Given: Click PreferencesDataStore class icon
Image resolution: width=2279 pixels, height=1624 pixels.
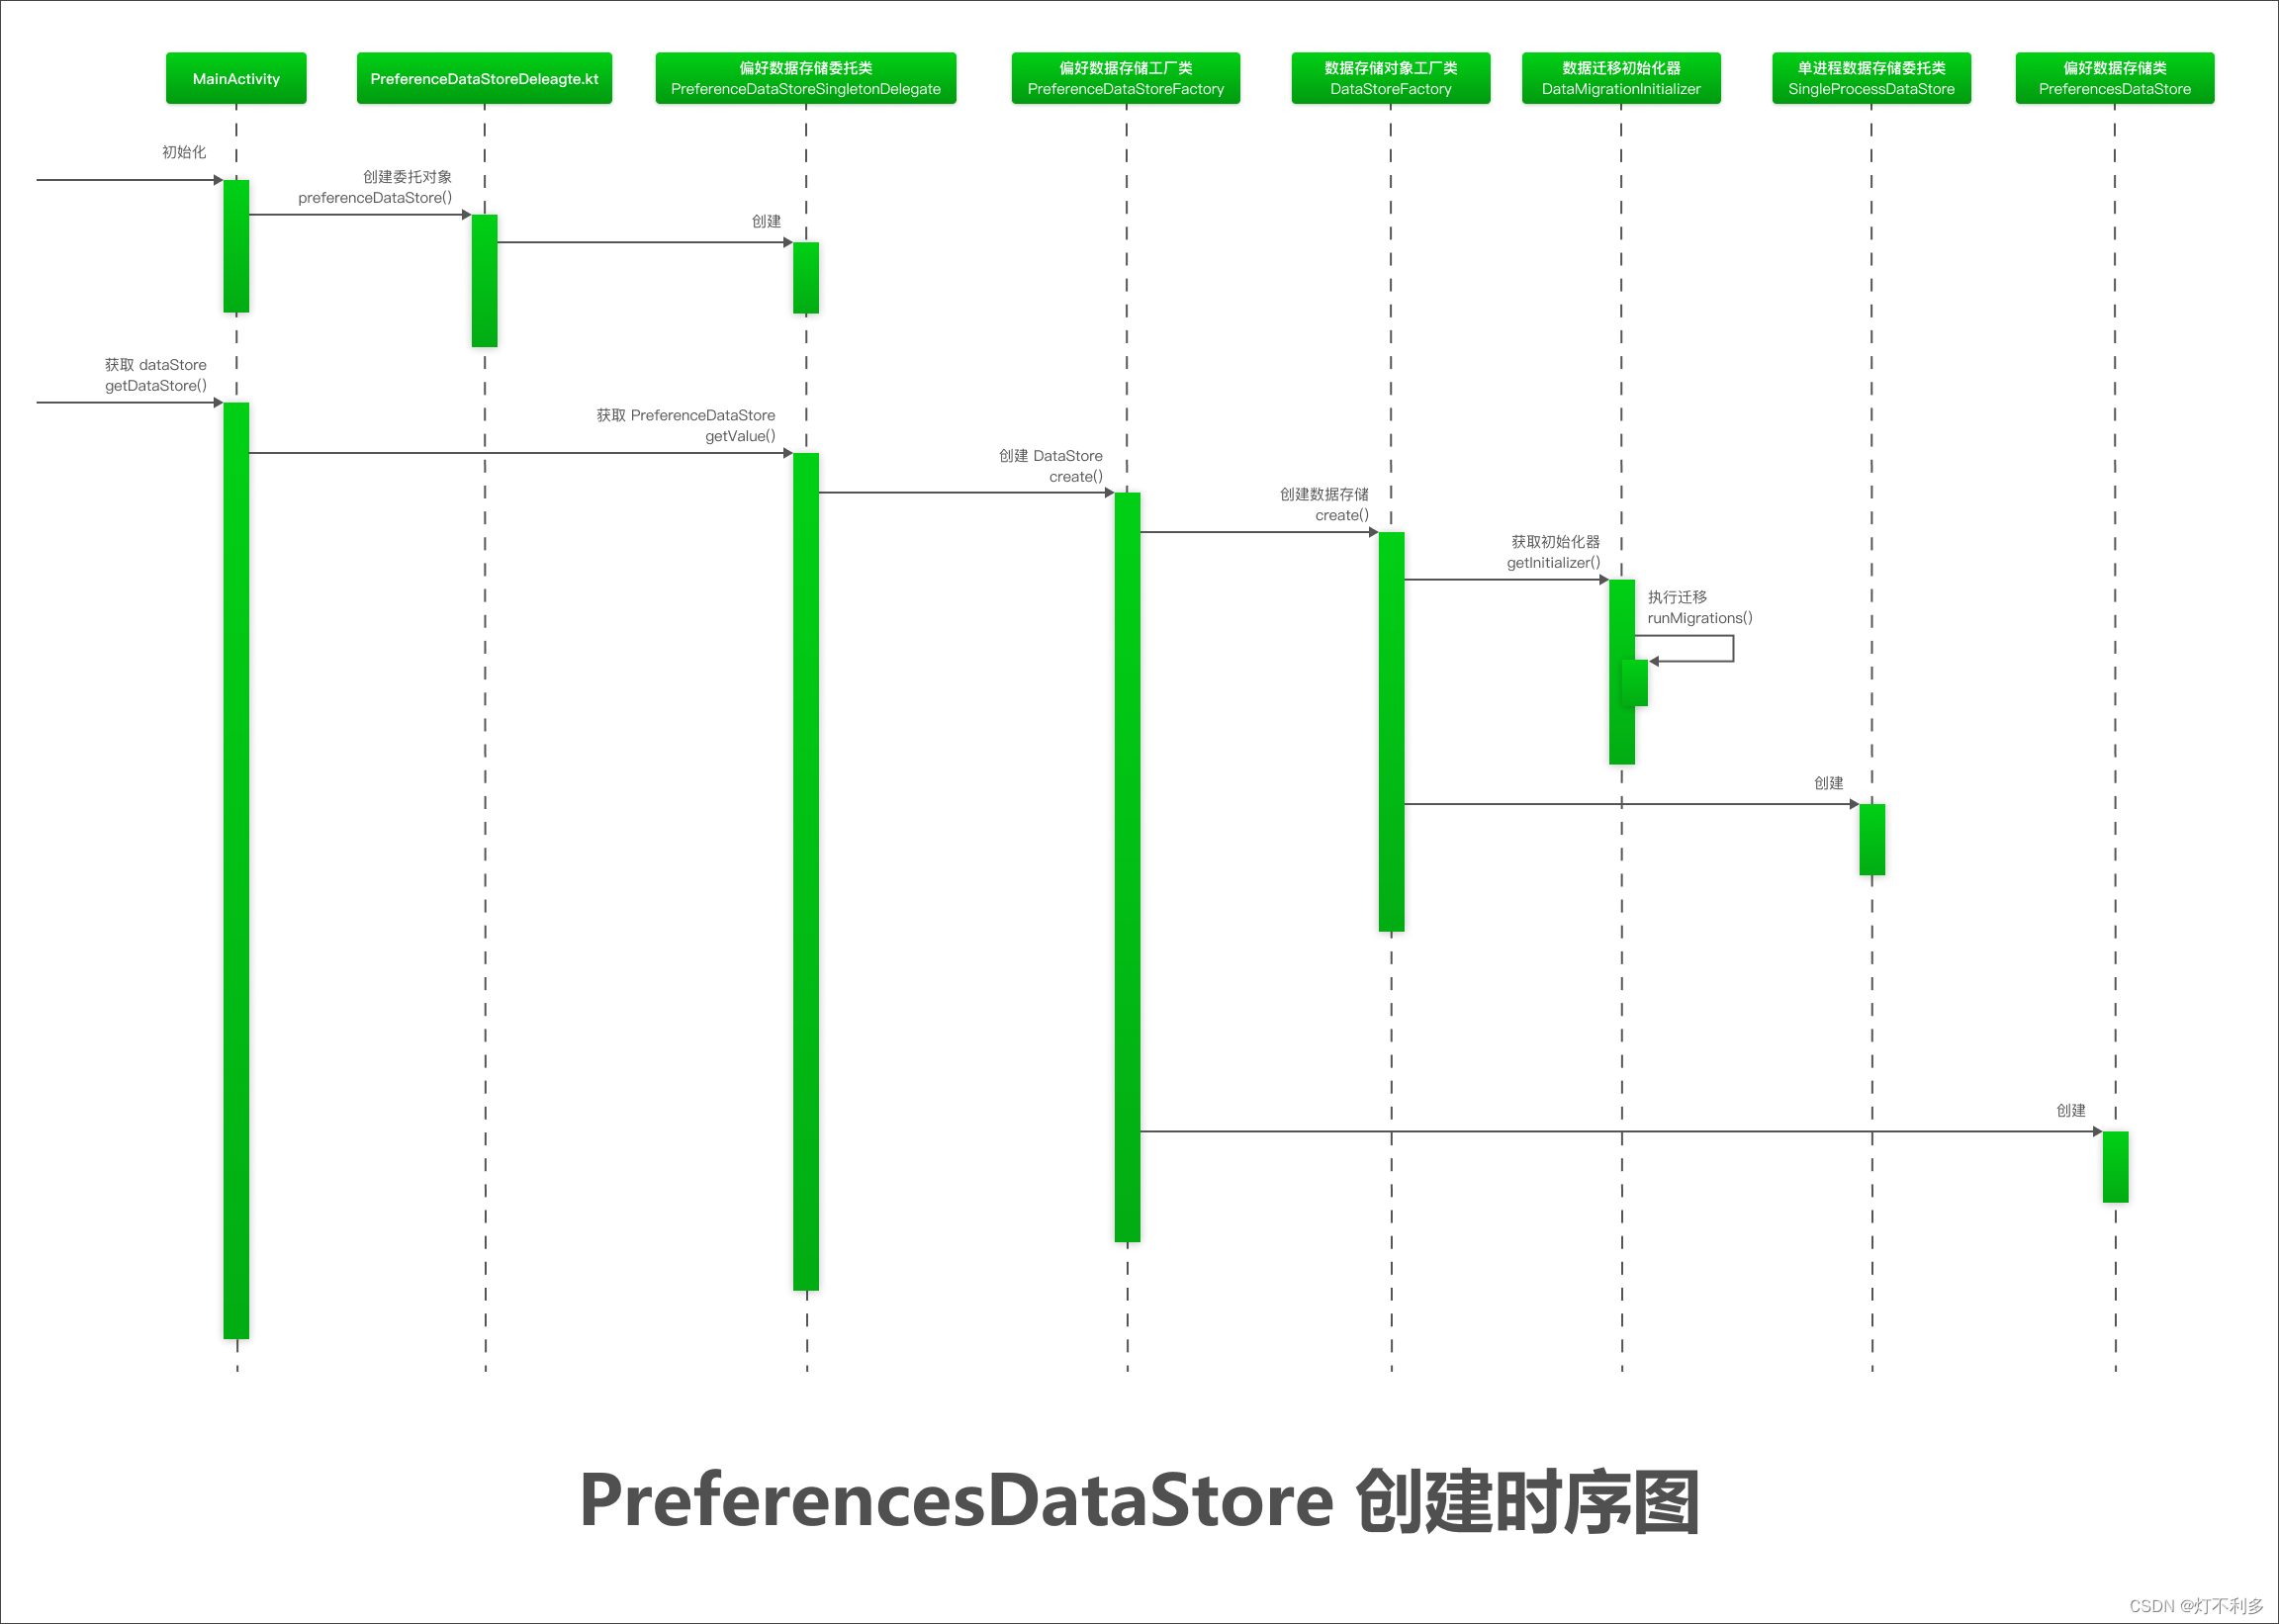Looking at the screenshot, I should (2128, 68).
